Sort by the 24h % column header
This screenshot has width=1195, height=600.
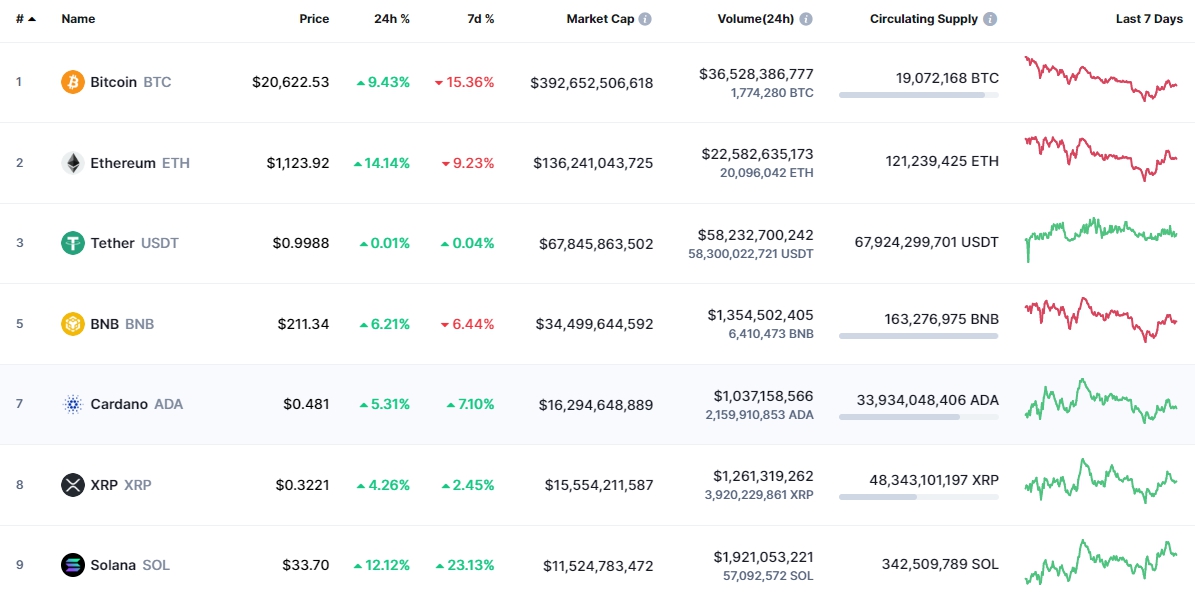(392, 19)
